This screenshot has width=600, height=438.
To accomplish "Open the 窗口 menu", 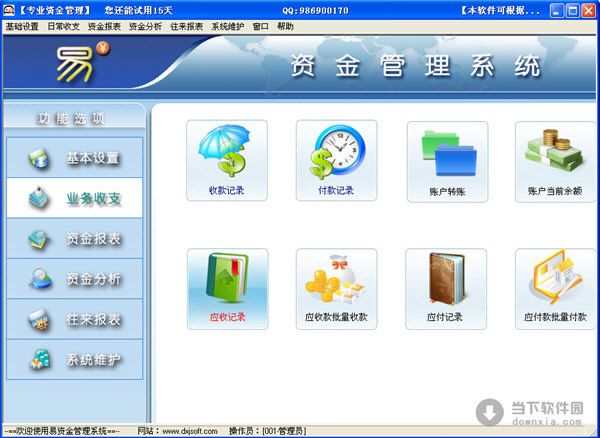I will click(x=261, y=26).
